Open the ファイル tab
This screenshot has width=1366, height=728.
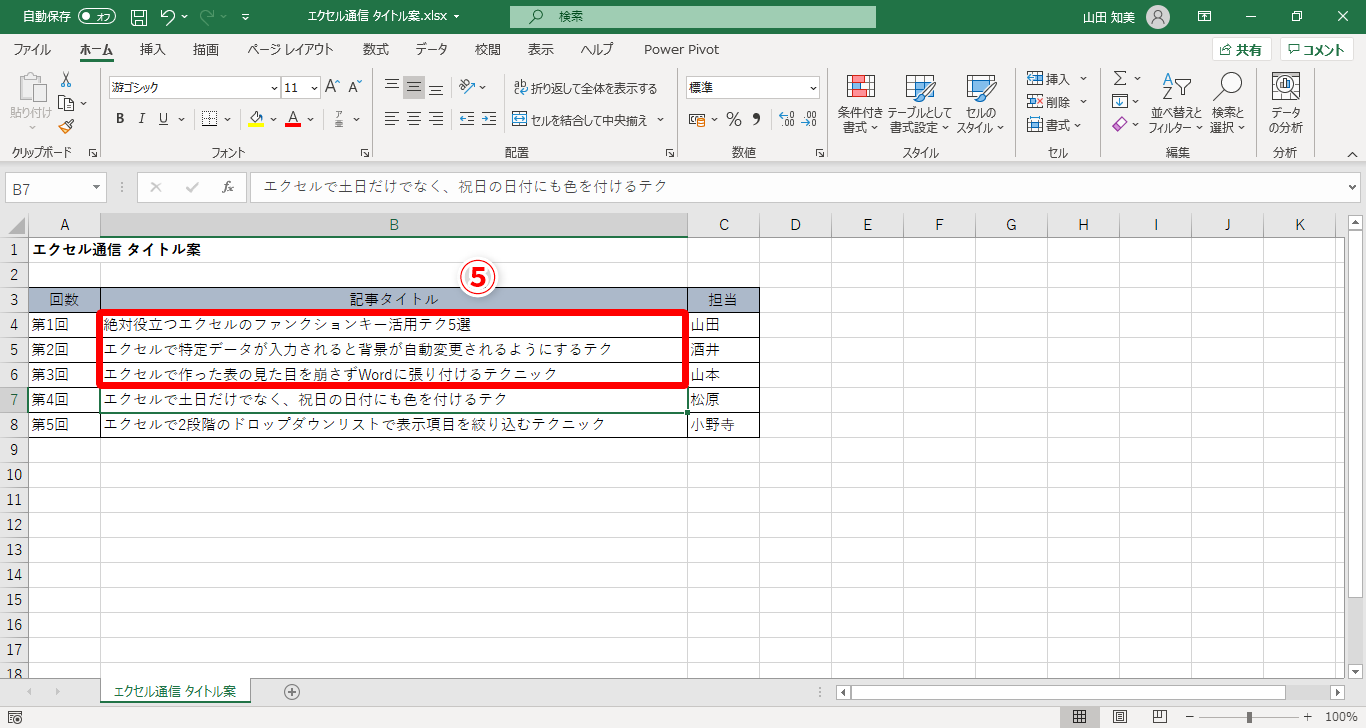pos(32,49)
